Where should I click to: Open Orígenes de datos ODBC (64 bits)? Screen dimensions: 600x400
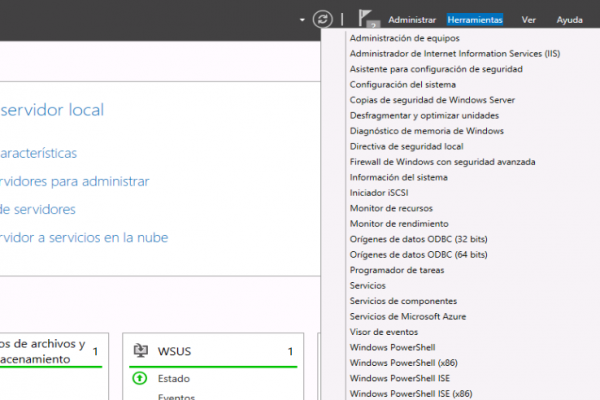click(418, 255)
